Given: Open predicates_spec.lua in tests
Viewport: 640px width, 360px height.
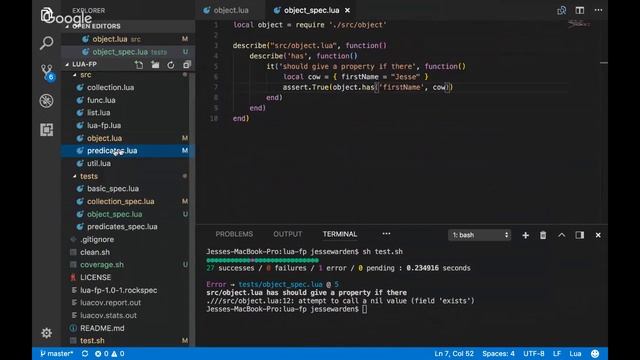Looking at the screenshot, I should coord(122,227).
